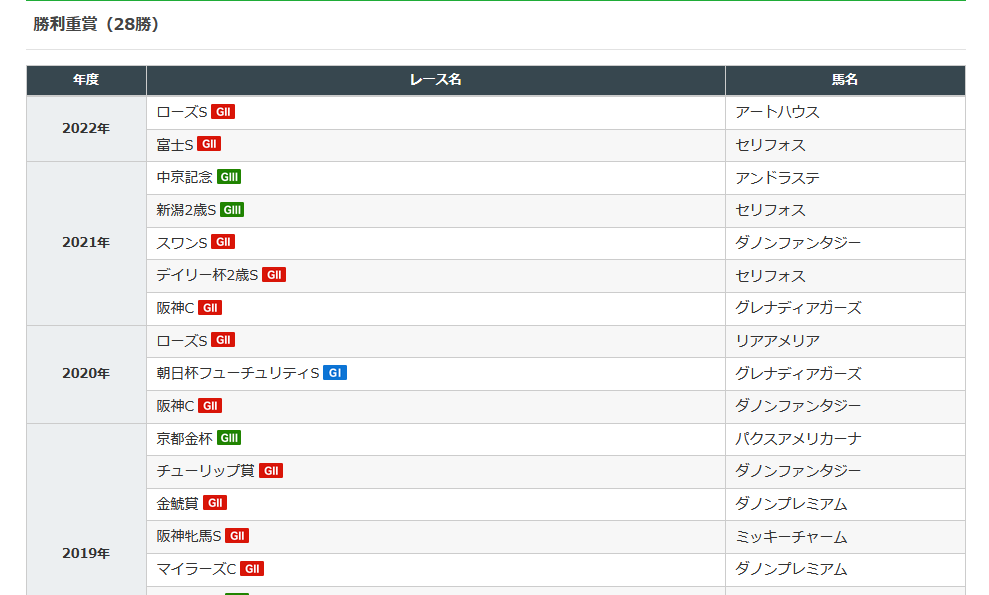Click the GIII badge beside 中京記念
This screenshot has width=989, height=595.
click(229, 177)
